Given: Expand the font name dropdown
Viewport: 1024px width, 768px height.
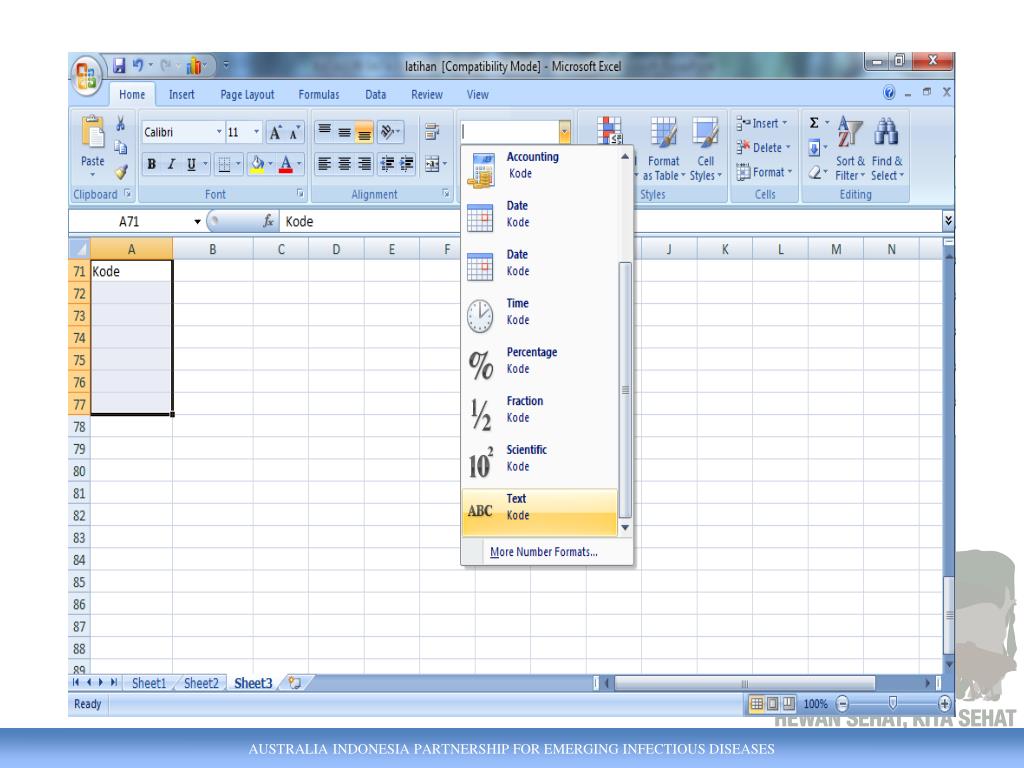Looking at the screenshot, I should point(219,132).
